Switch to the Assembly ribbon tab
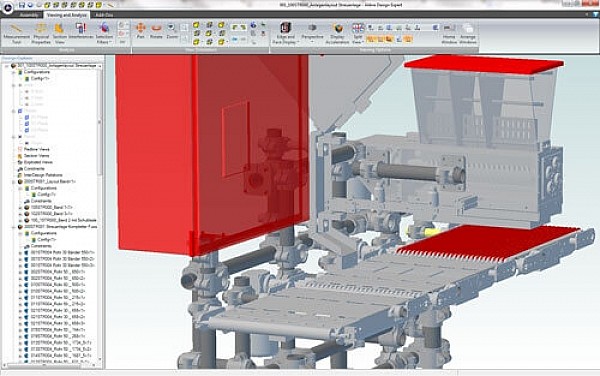Image resolution: width=600 pixels, height=376 pixels. pos(29,15)
